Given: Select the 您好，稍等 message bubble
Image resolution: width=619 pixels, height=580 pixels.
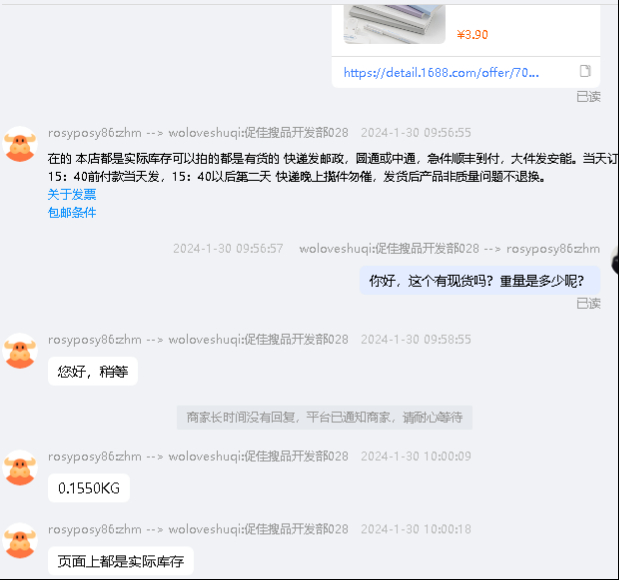Looking at the screenshot, I should click(93, 372).
